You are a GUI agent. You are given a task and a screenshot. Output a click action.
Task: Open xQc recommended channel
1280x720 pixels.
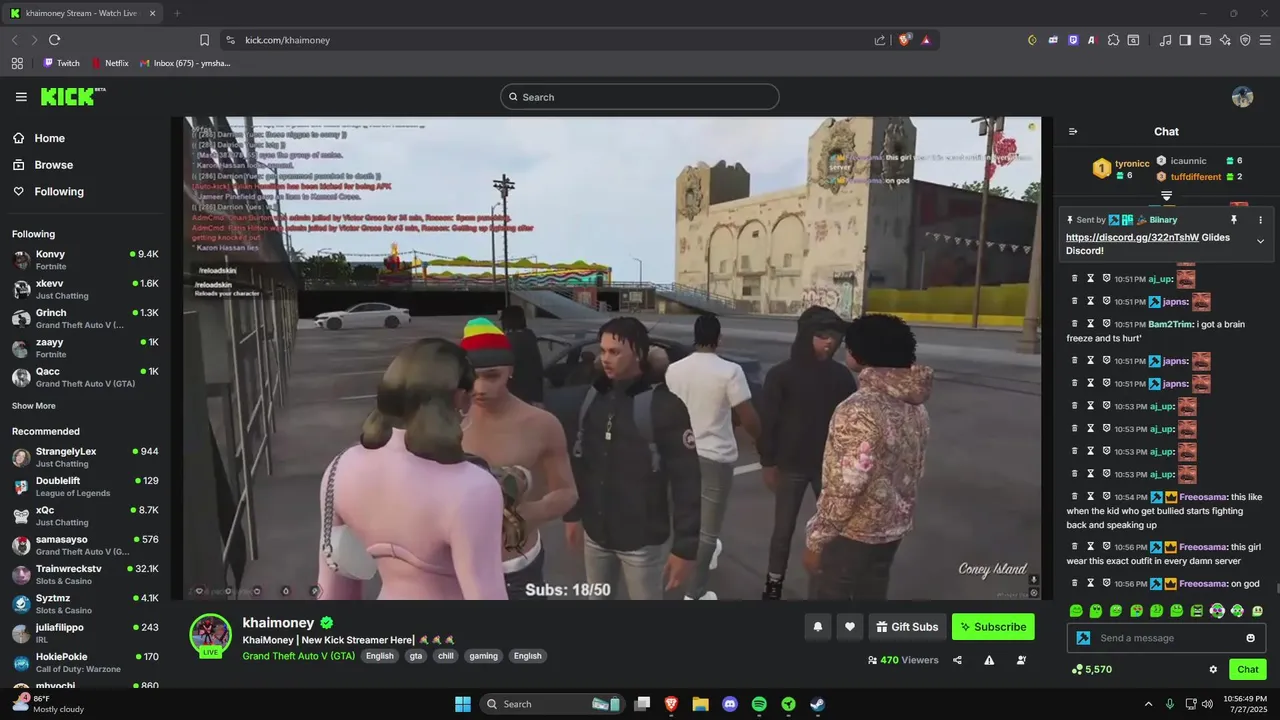(85, 516)
